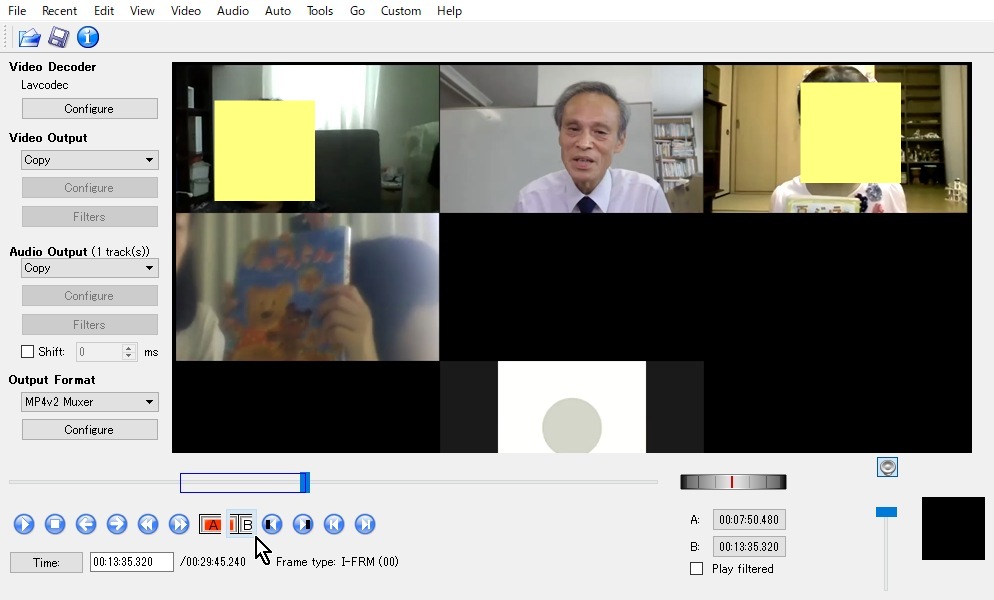Start playback with the Play button

[x=24, y=524]
